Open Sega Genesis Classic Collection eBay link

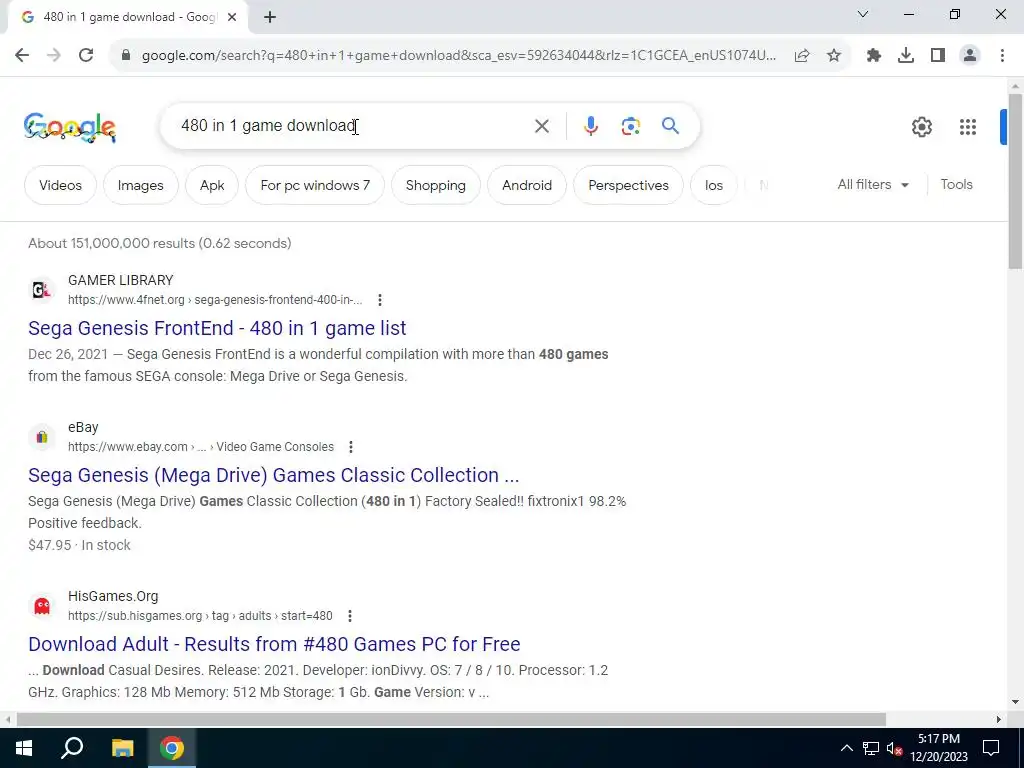point(274,475)
